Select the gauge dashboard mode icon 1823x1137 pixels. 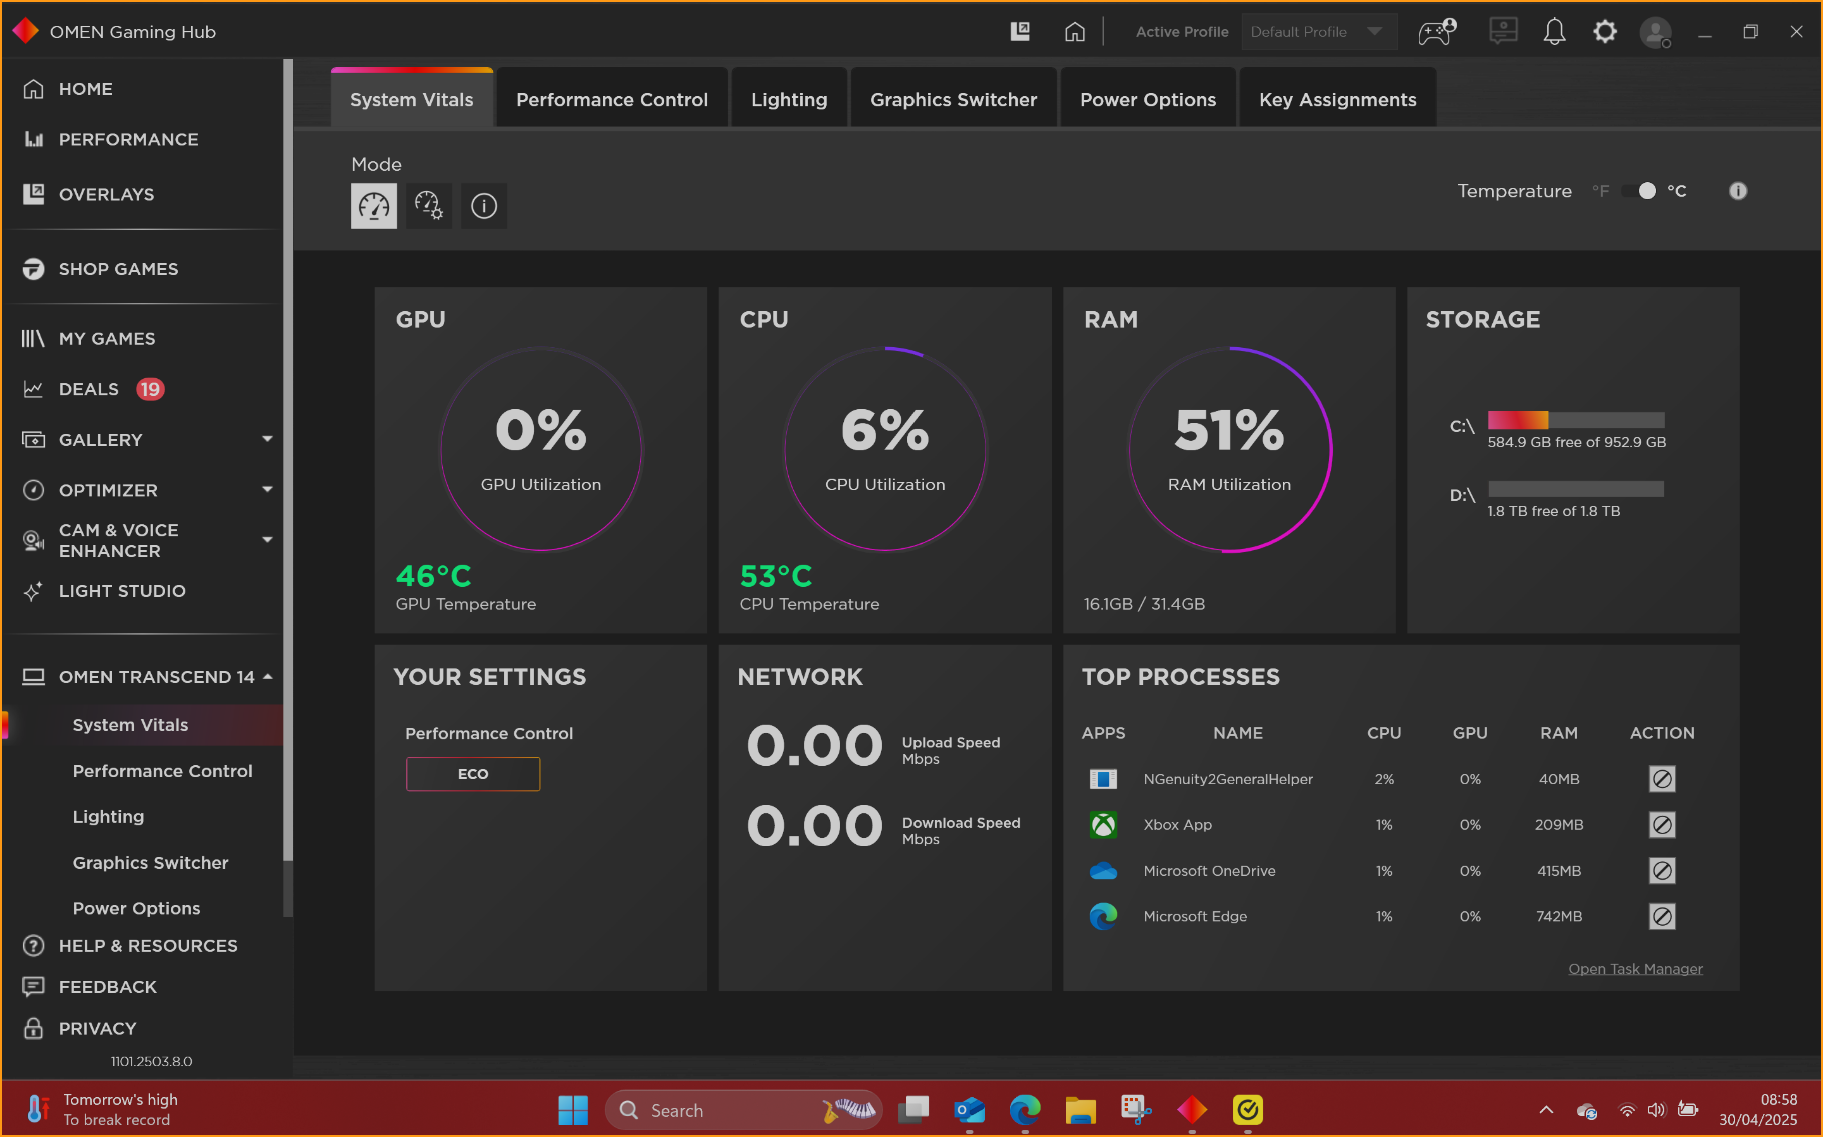click(373, 206)
